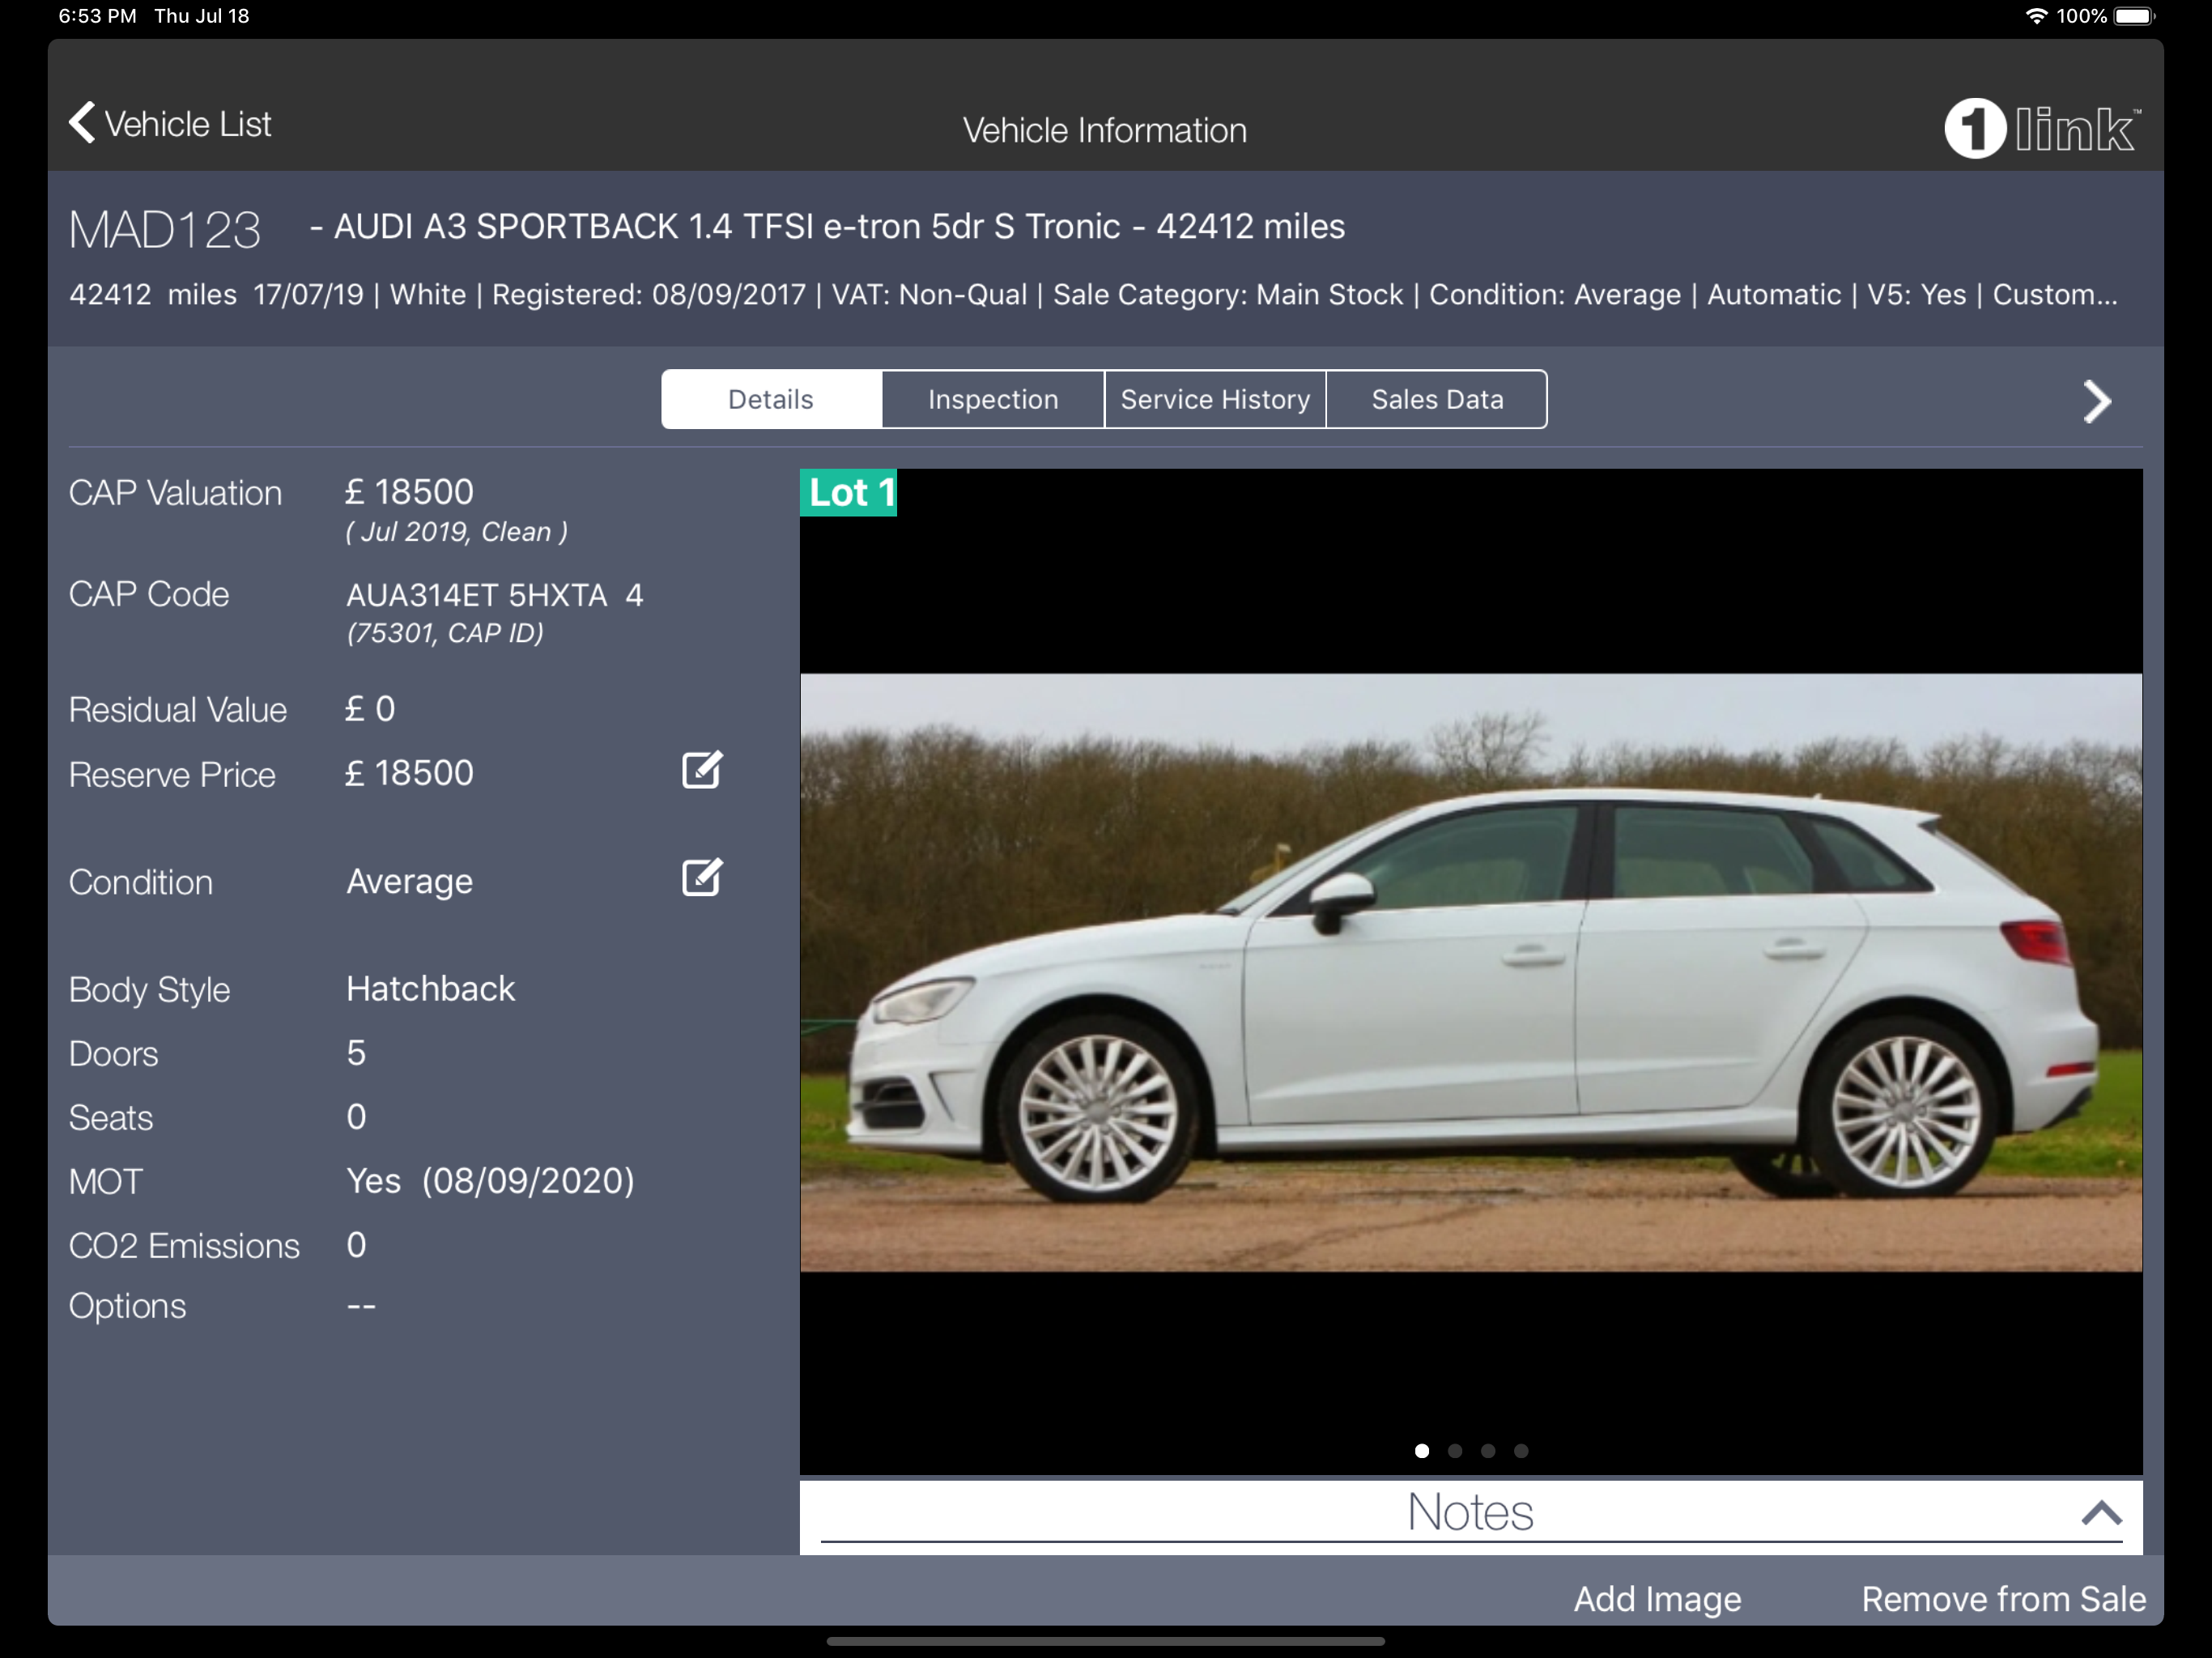Select the Details tab
2212x1658 pixels.
(771, 399)
